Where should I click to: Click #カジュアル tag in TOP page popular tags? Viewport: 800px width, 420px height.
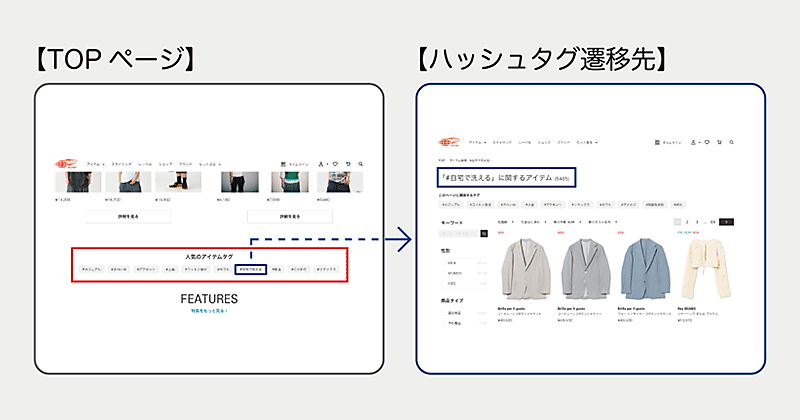92,269
